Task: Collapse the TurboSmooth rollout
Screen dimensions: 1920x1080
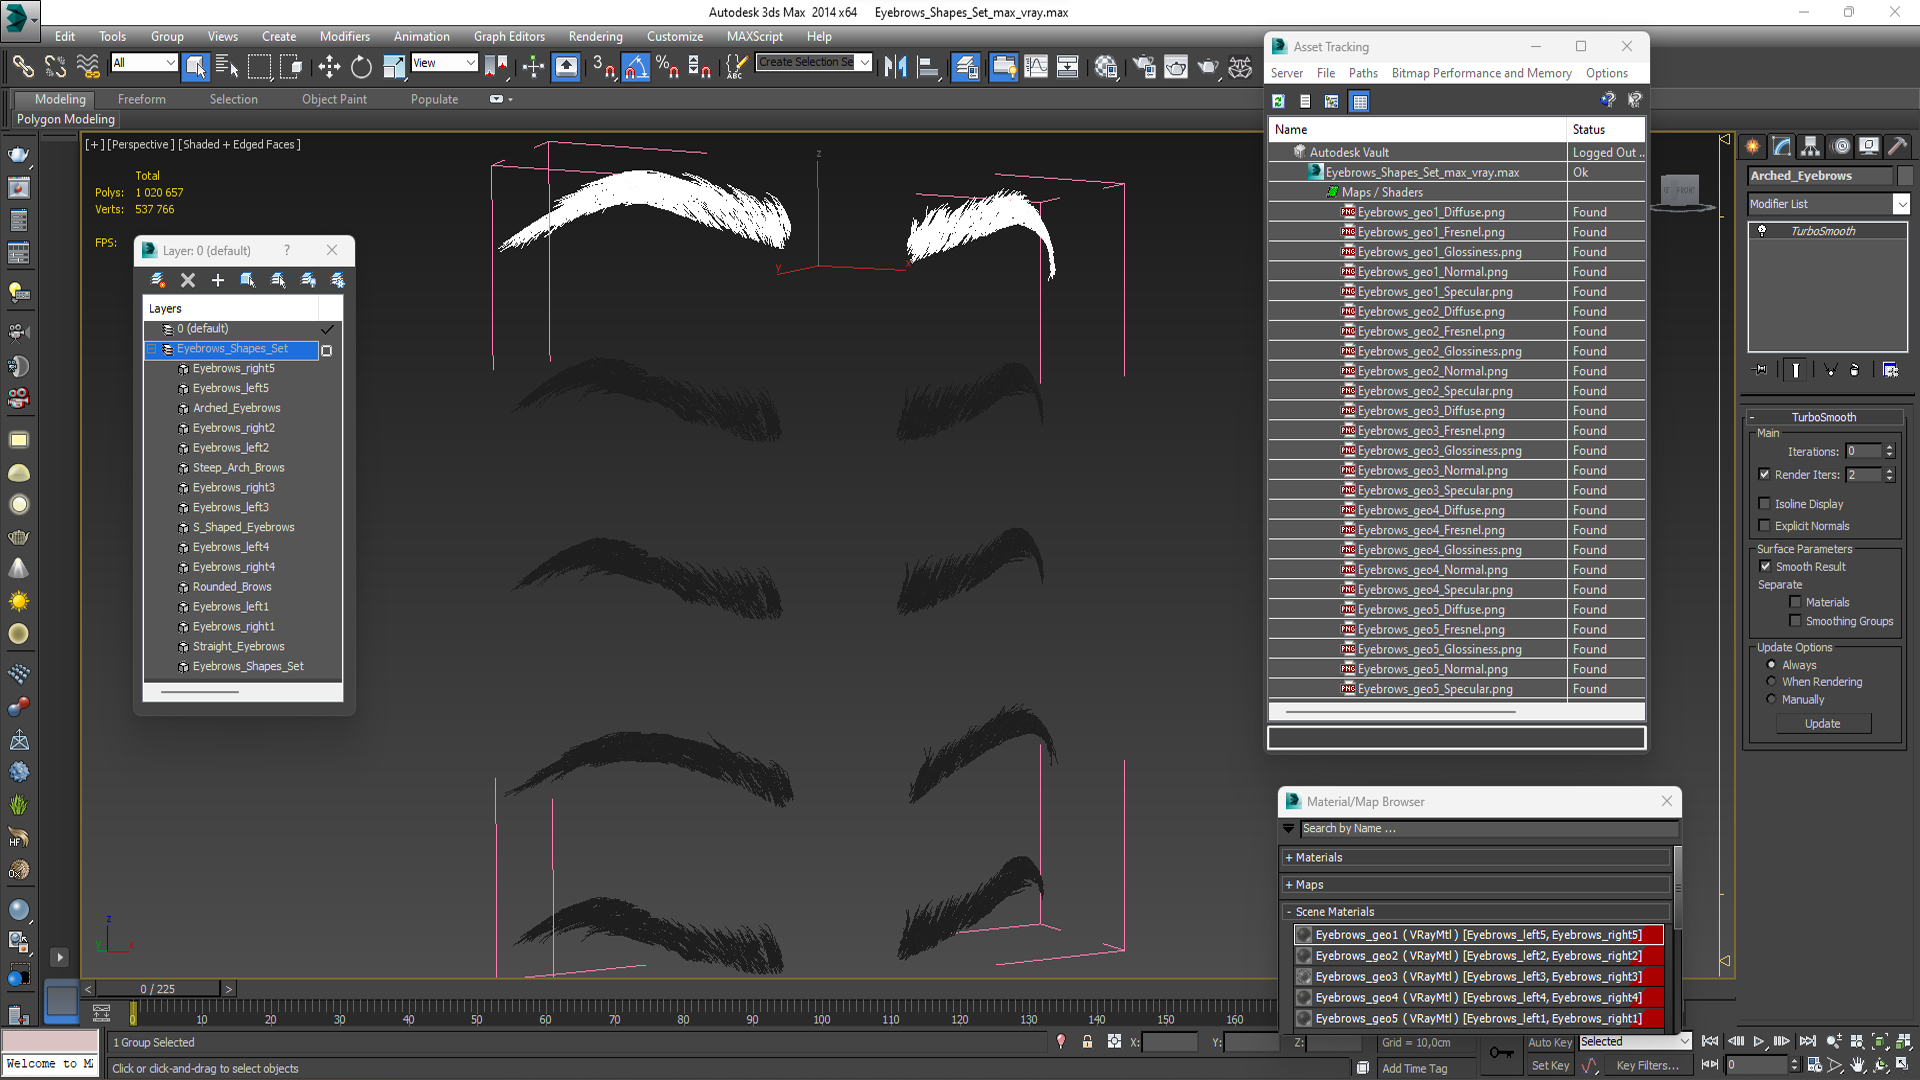Action: coord(1824,417)
